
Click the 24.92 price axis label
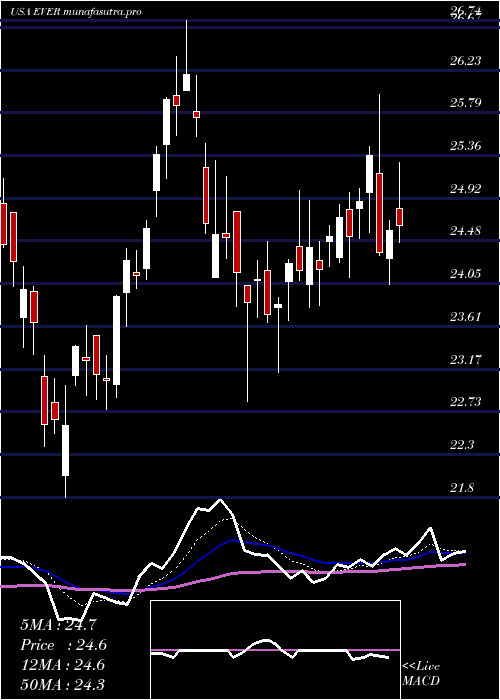click(466, 189)
